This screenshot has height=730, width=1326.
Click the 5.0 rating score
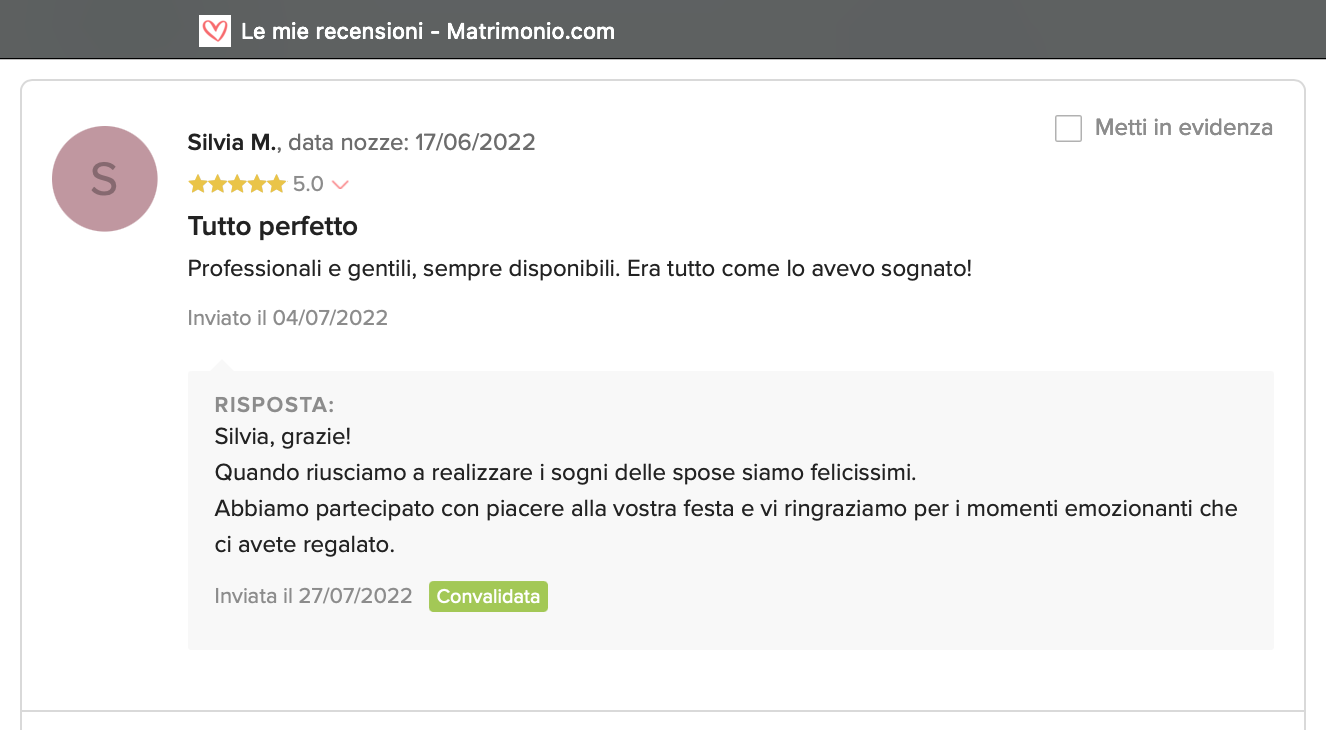tap(308, 184)
